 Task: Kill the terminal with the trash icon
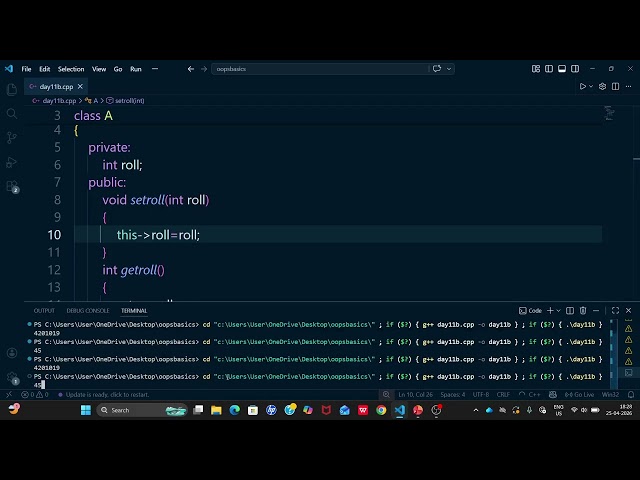(x=583, y=311)
